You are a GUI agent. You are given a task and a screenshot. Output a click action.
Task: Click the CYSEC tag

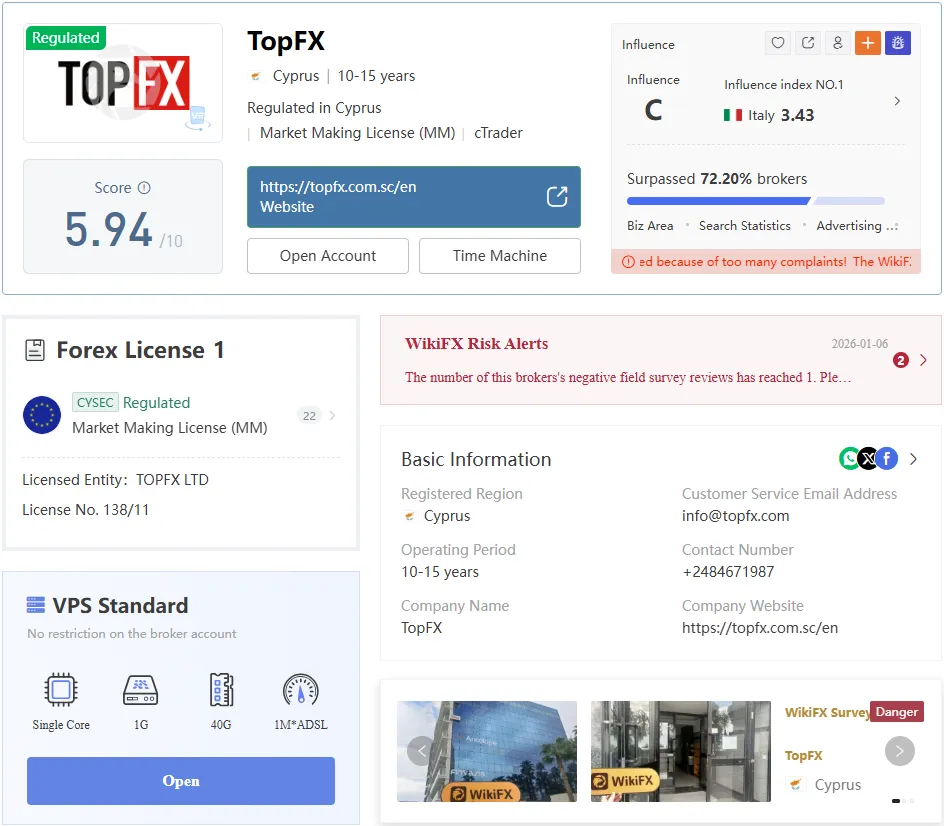[x=95, y=402]
